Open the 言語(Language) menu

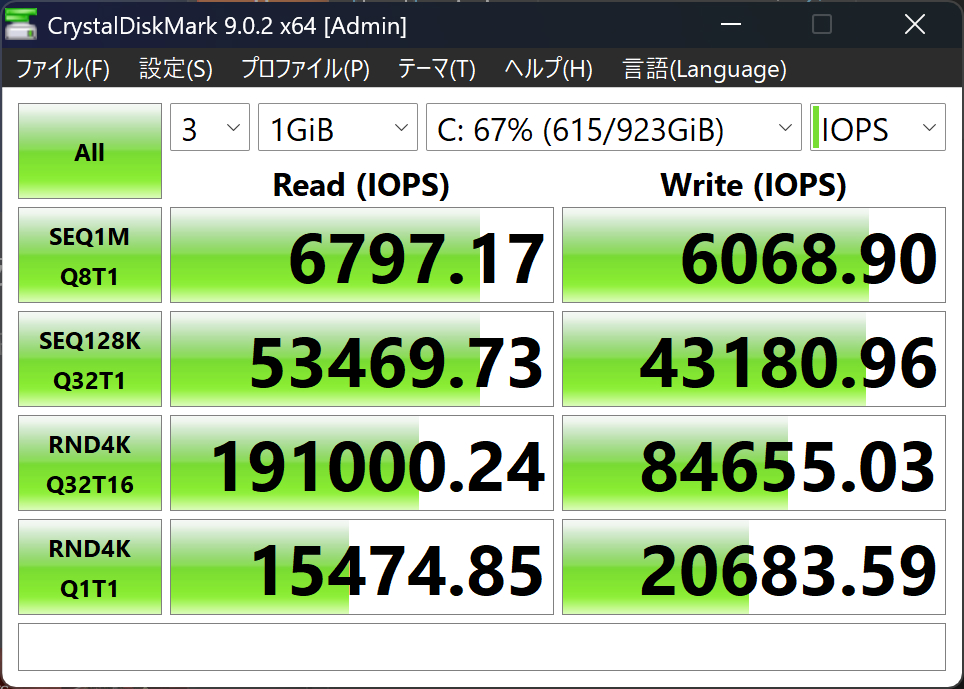[x=705, y=69]
